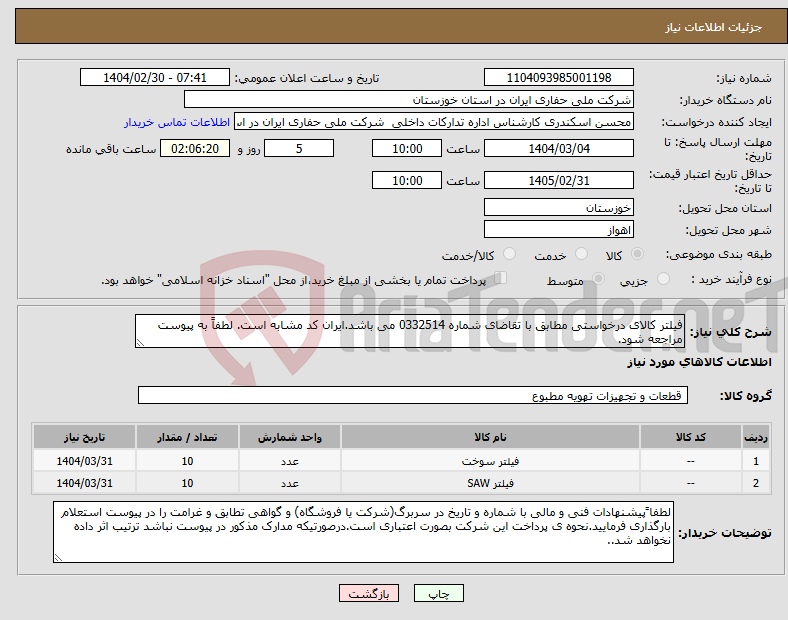Click the price validity time field 10:00
Image resolution: width=788 pixels, height=620 pixels.
(407, 180)
